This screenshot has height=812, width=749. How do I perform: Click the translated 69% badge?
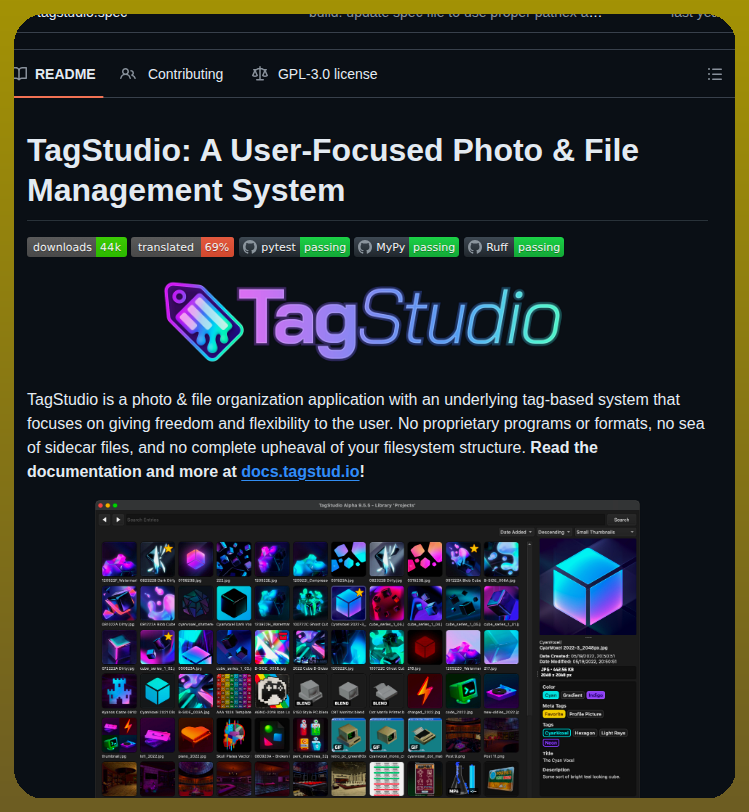coord(182,247)
